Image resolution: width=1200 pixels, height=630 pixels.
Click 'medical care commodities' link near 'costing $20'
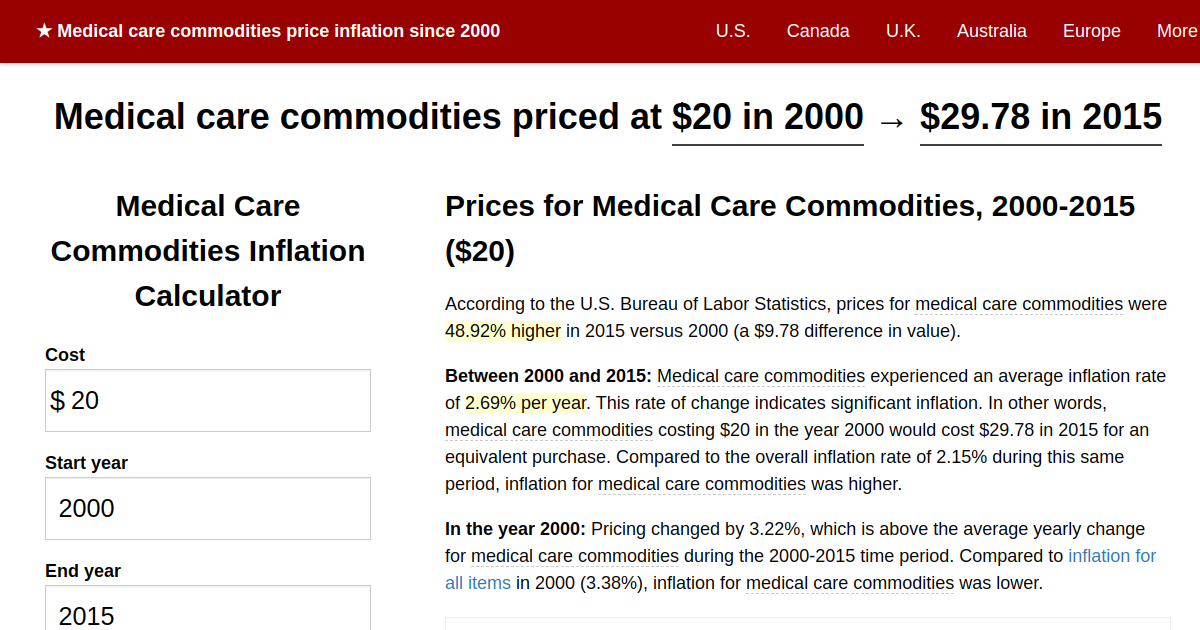tap(547, 429)
